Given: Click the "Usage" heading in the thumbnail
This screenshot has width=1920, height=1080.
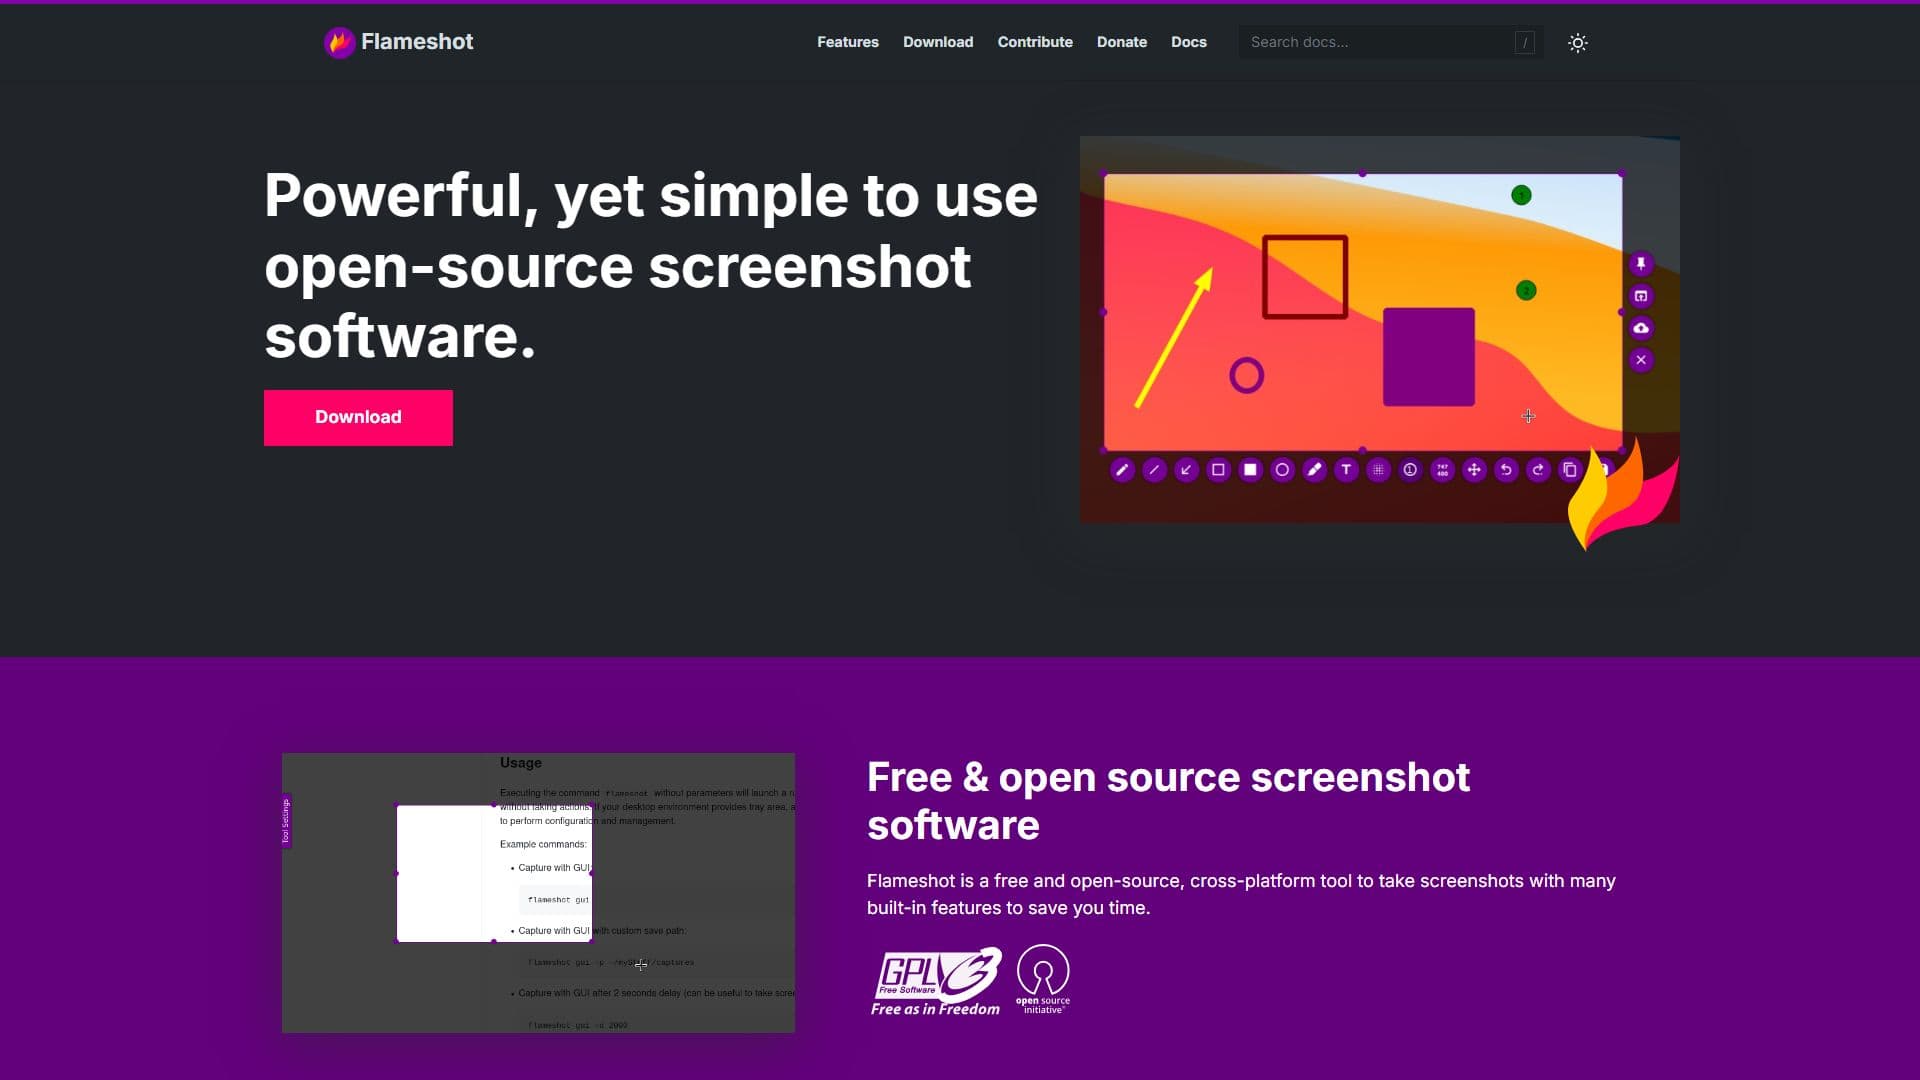Looking at the screenshot, I should click(x=521, y=763).
